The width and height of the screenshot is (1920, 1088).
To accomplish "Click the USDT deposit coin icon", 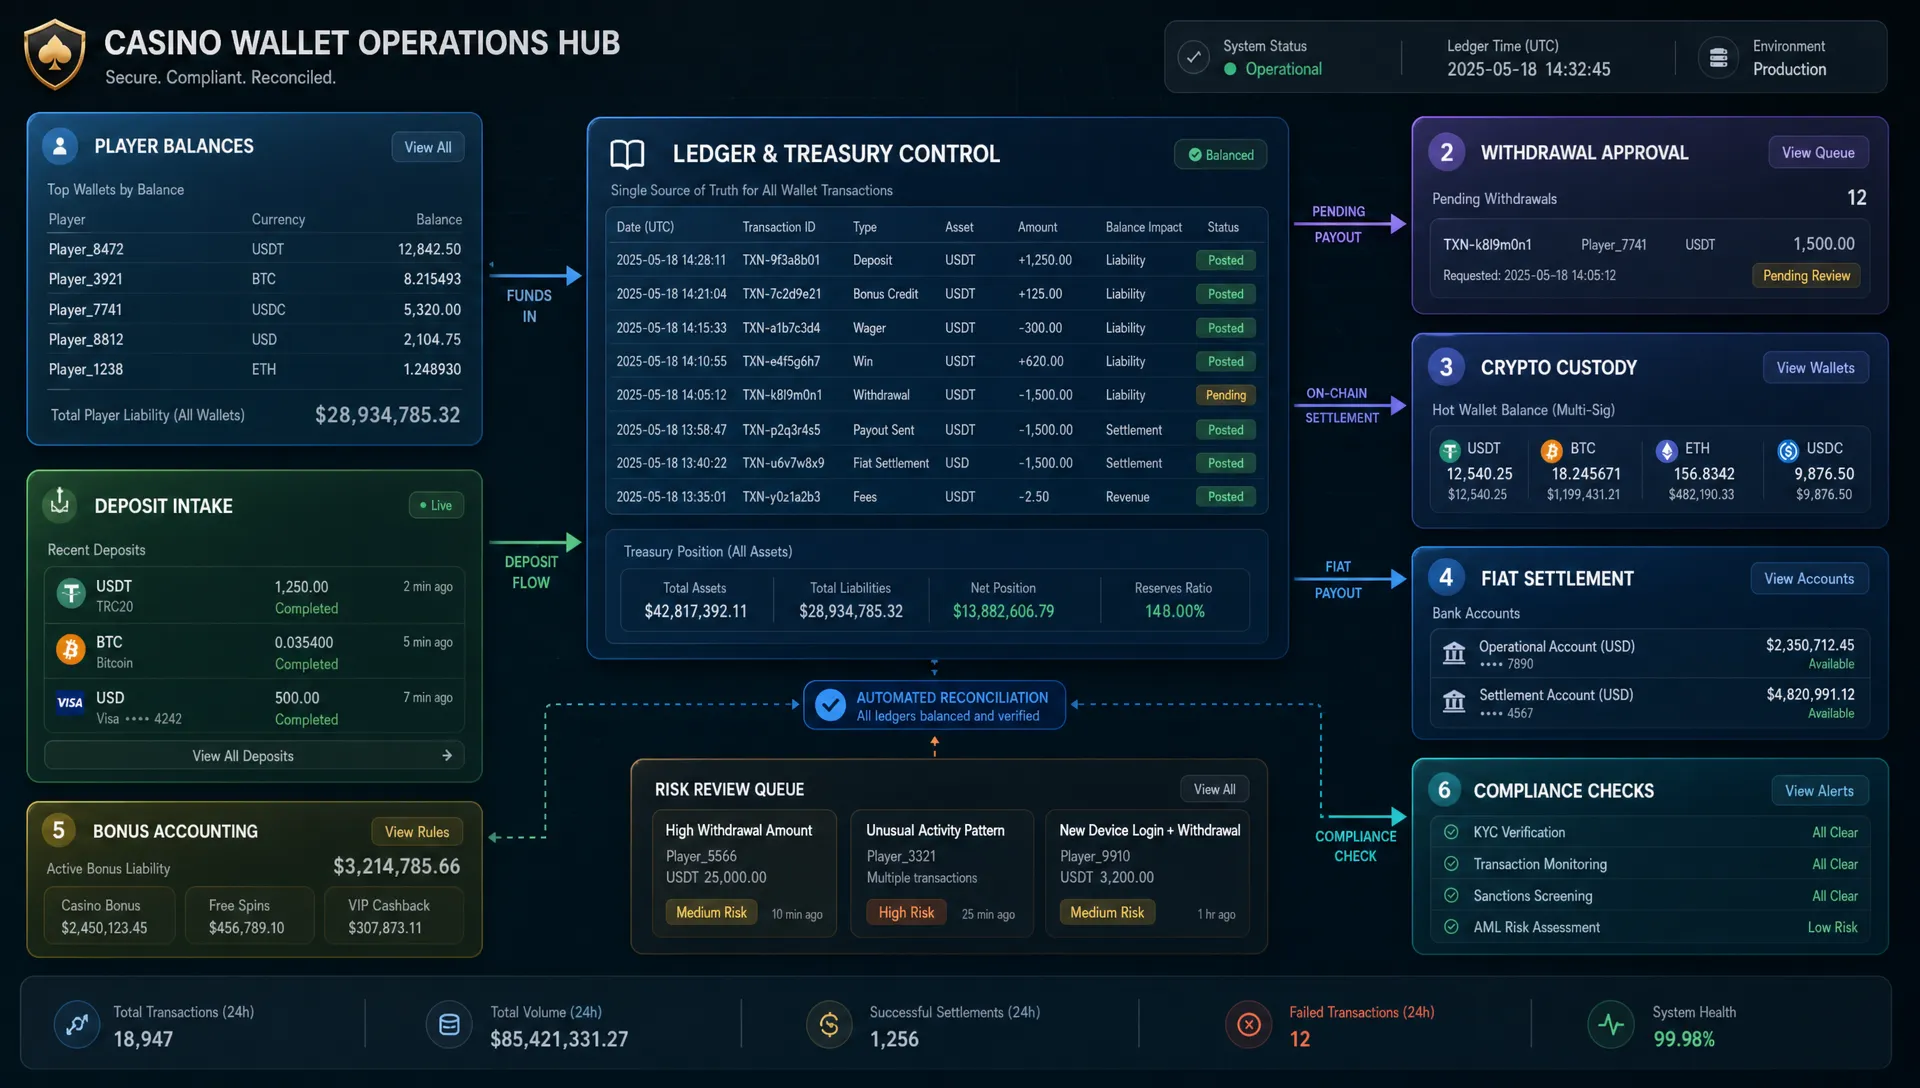I will tap(70, 594).
